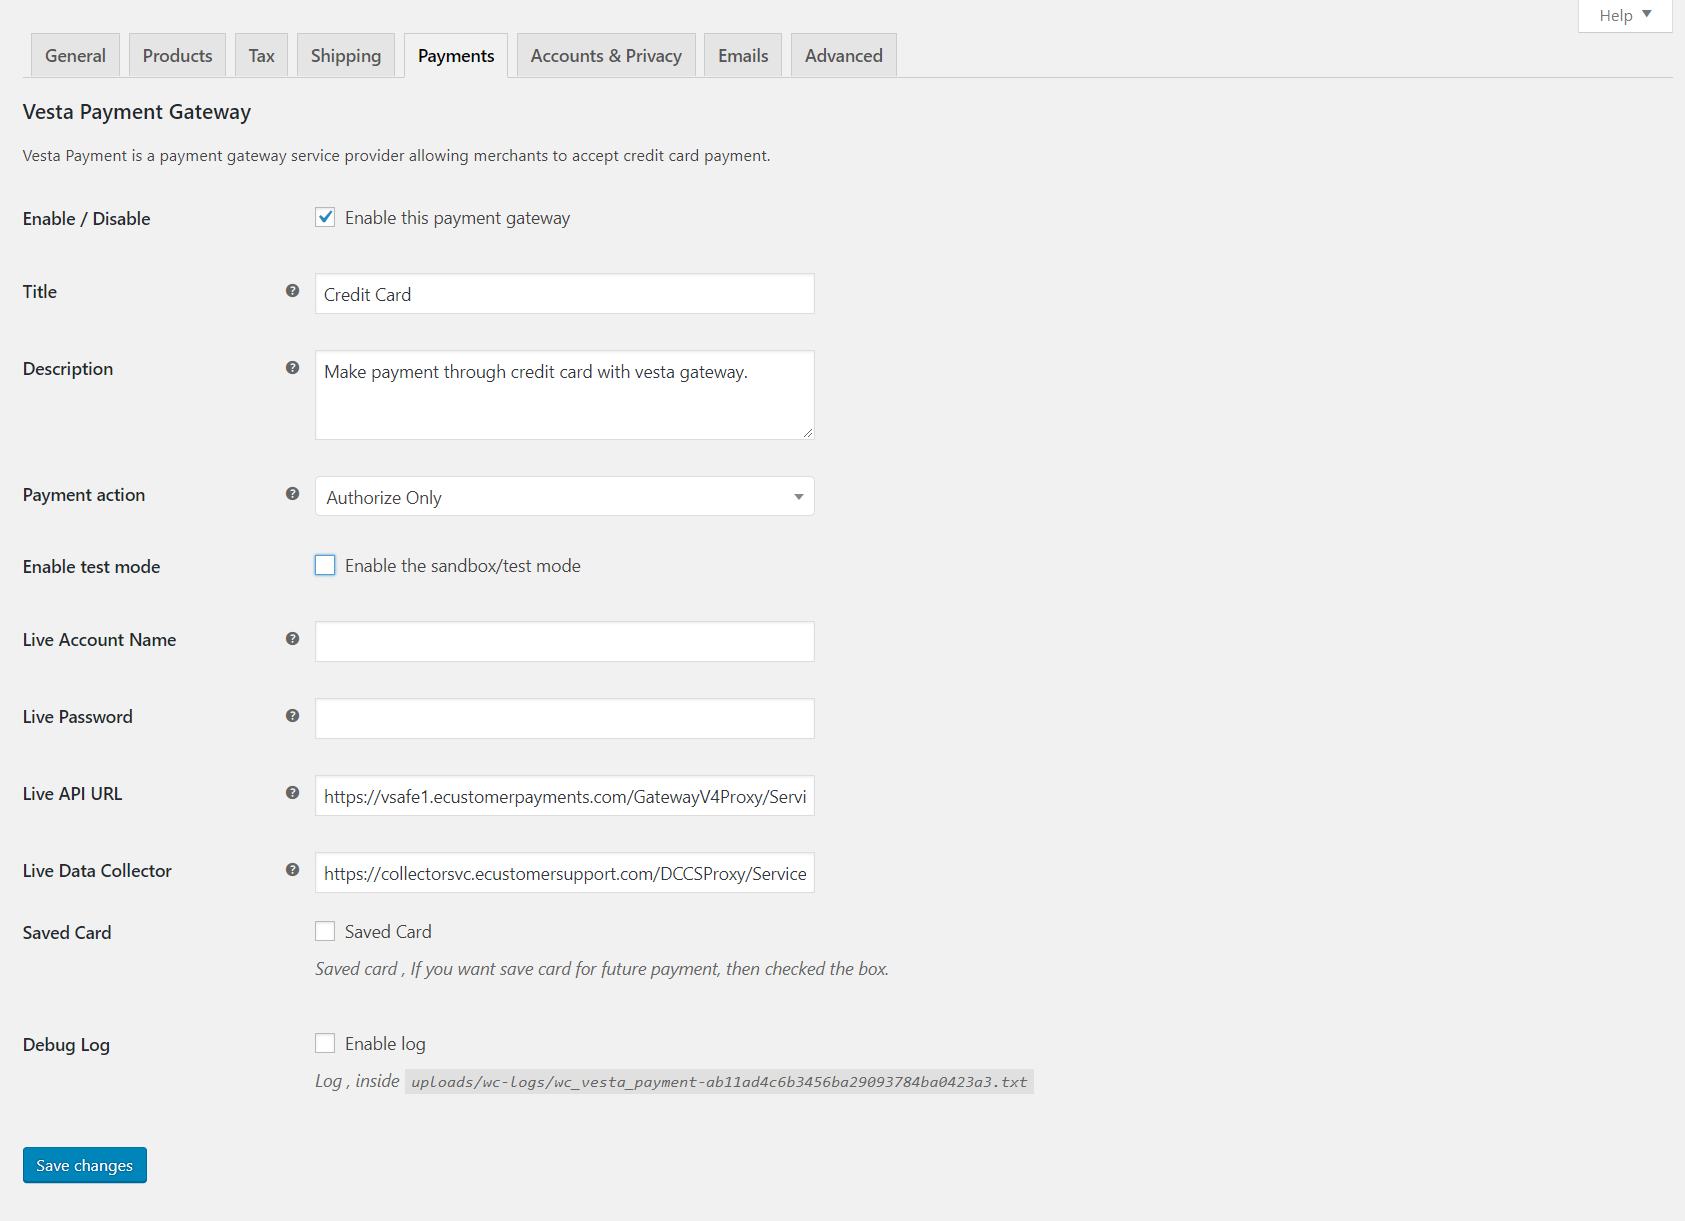Open Accounts & Privacy tab
Viewport: 1685px width, 1221px height.
pyautogui.click(x=606, y=55)
